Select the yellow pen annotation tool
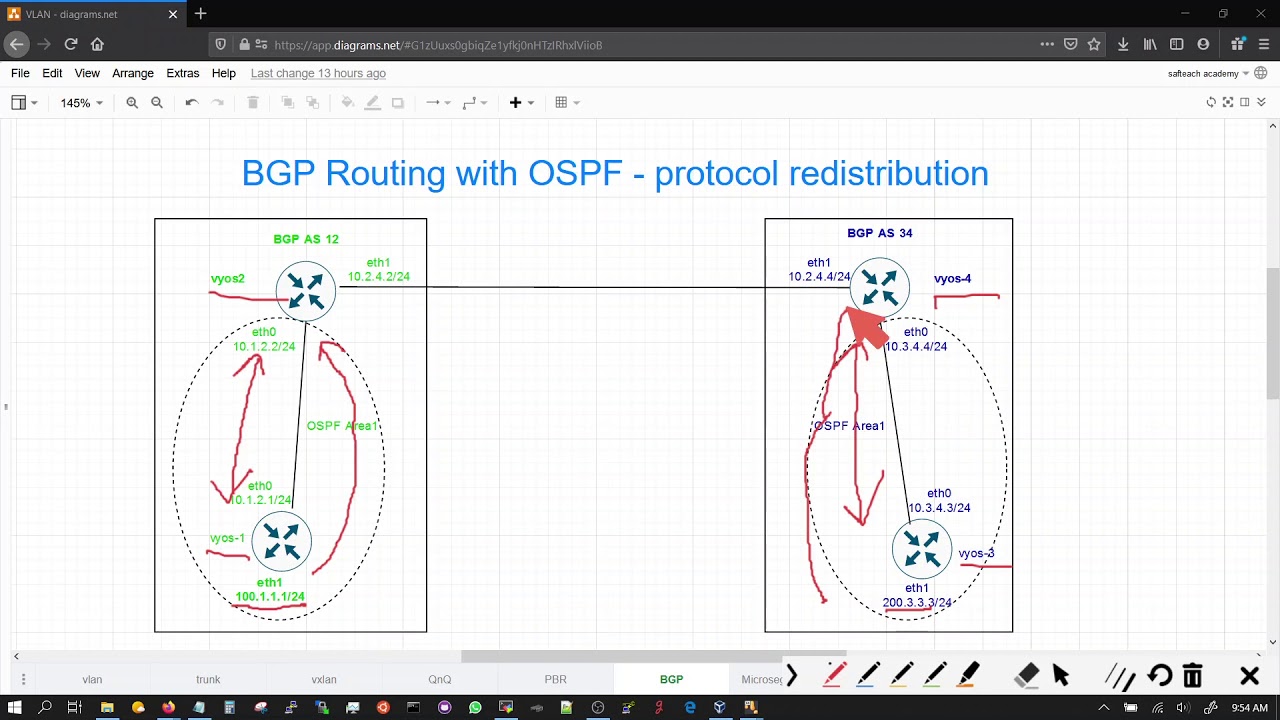Image resolution: width=1280 pixels, height=720 pixels. coord(902,677)
